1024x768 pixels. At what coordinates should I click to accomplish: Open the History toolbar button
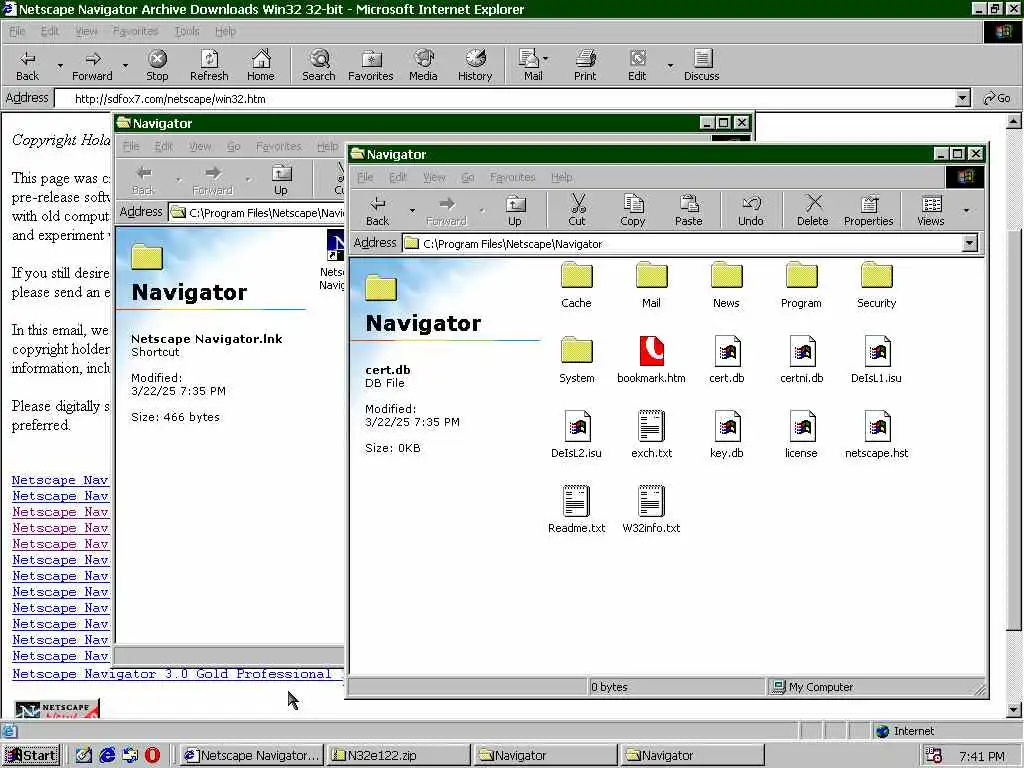[x=475, y=65]
